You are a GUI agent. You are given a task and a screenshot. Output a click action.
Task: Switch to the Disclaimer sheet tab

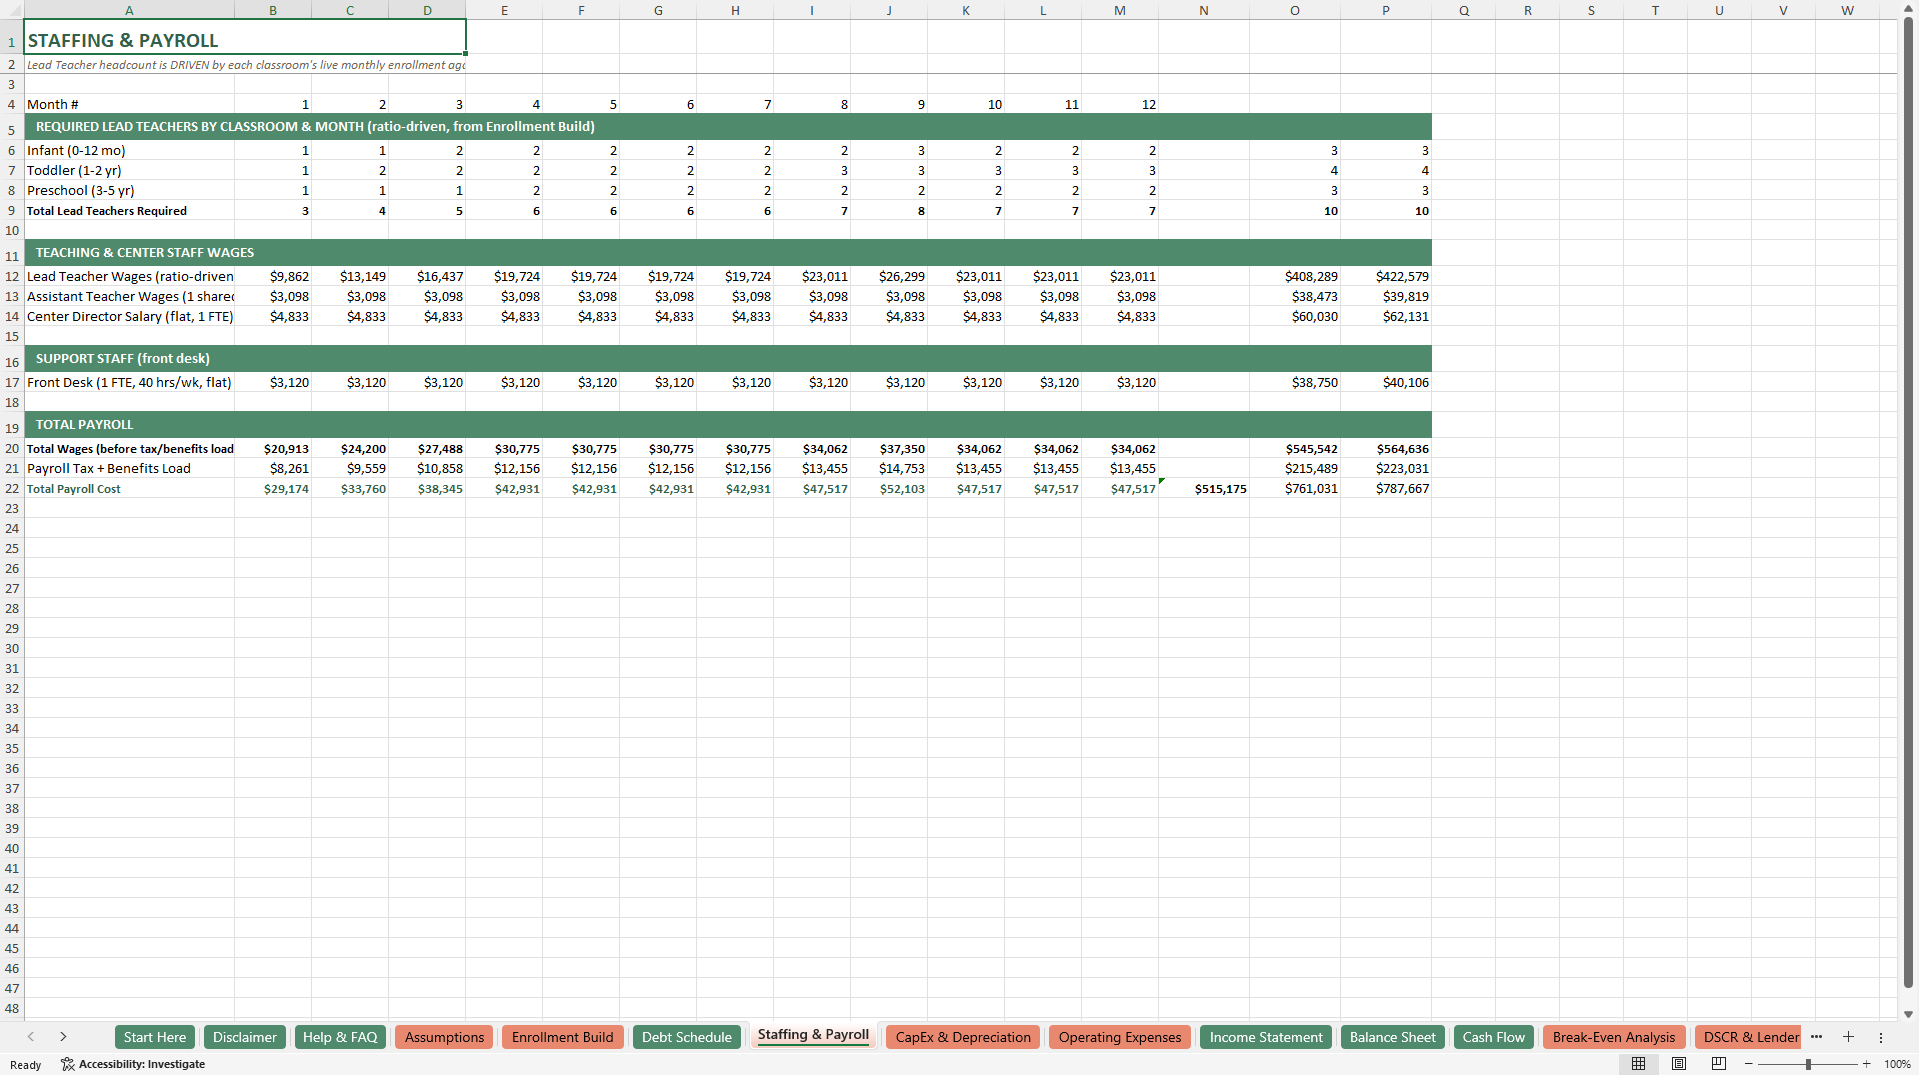tap(244, 1037)
